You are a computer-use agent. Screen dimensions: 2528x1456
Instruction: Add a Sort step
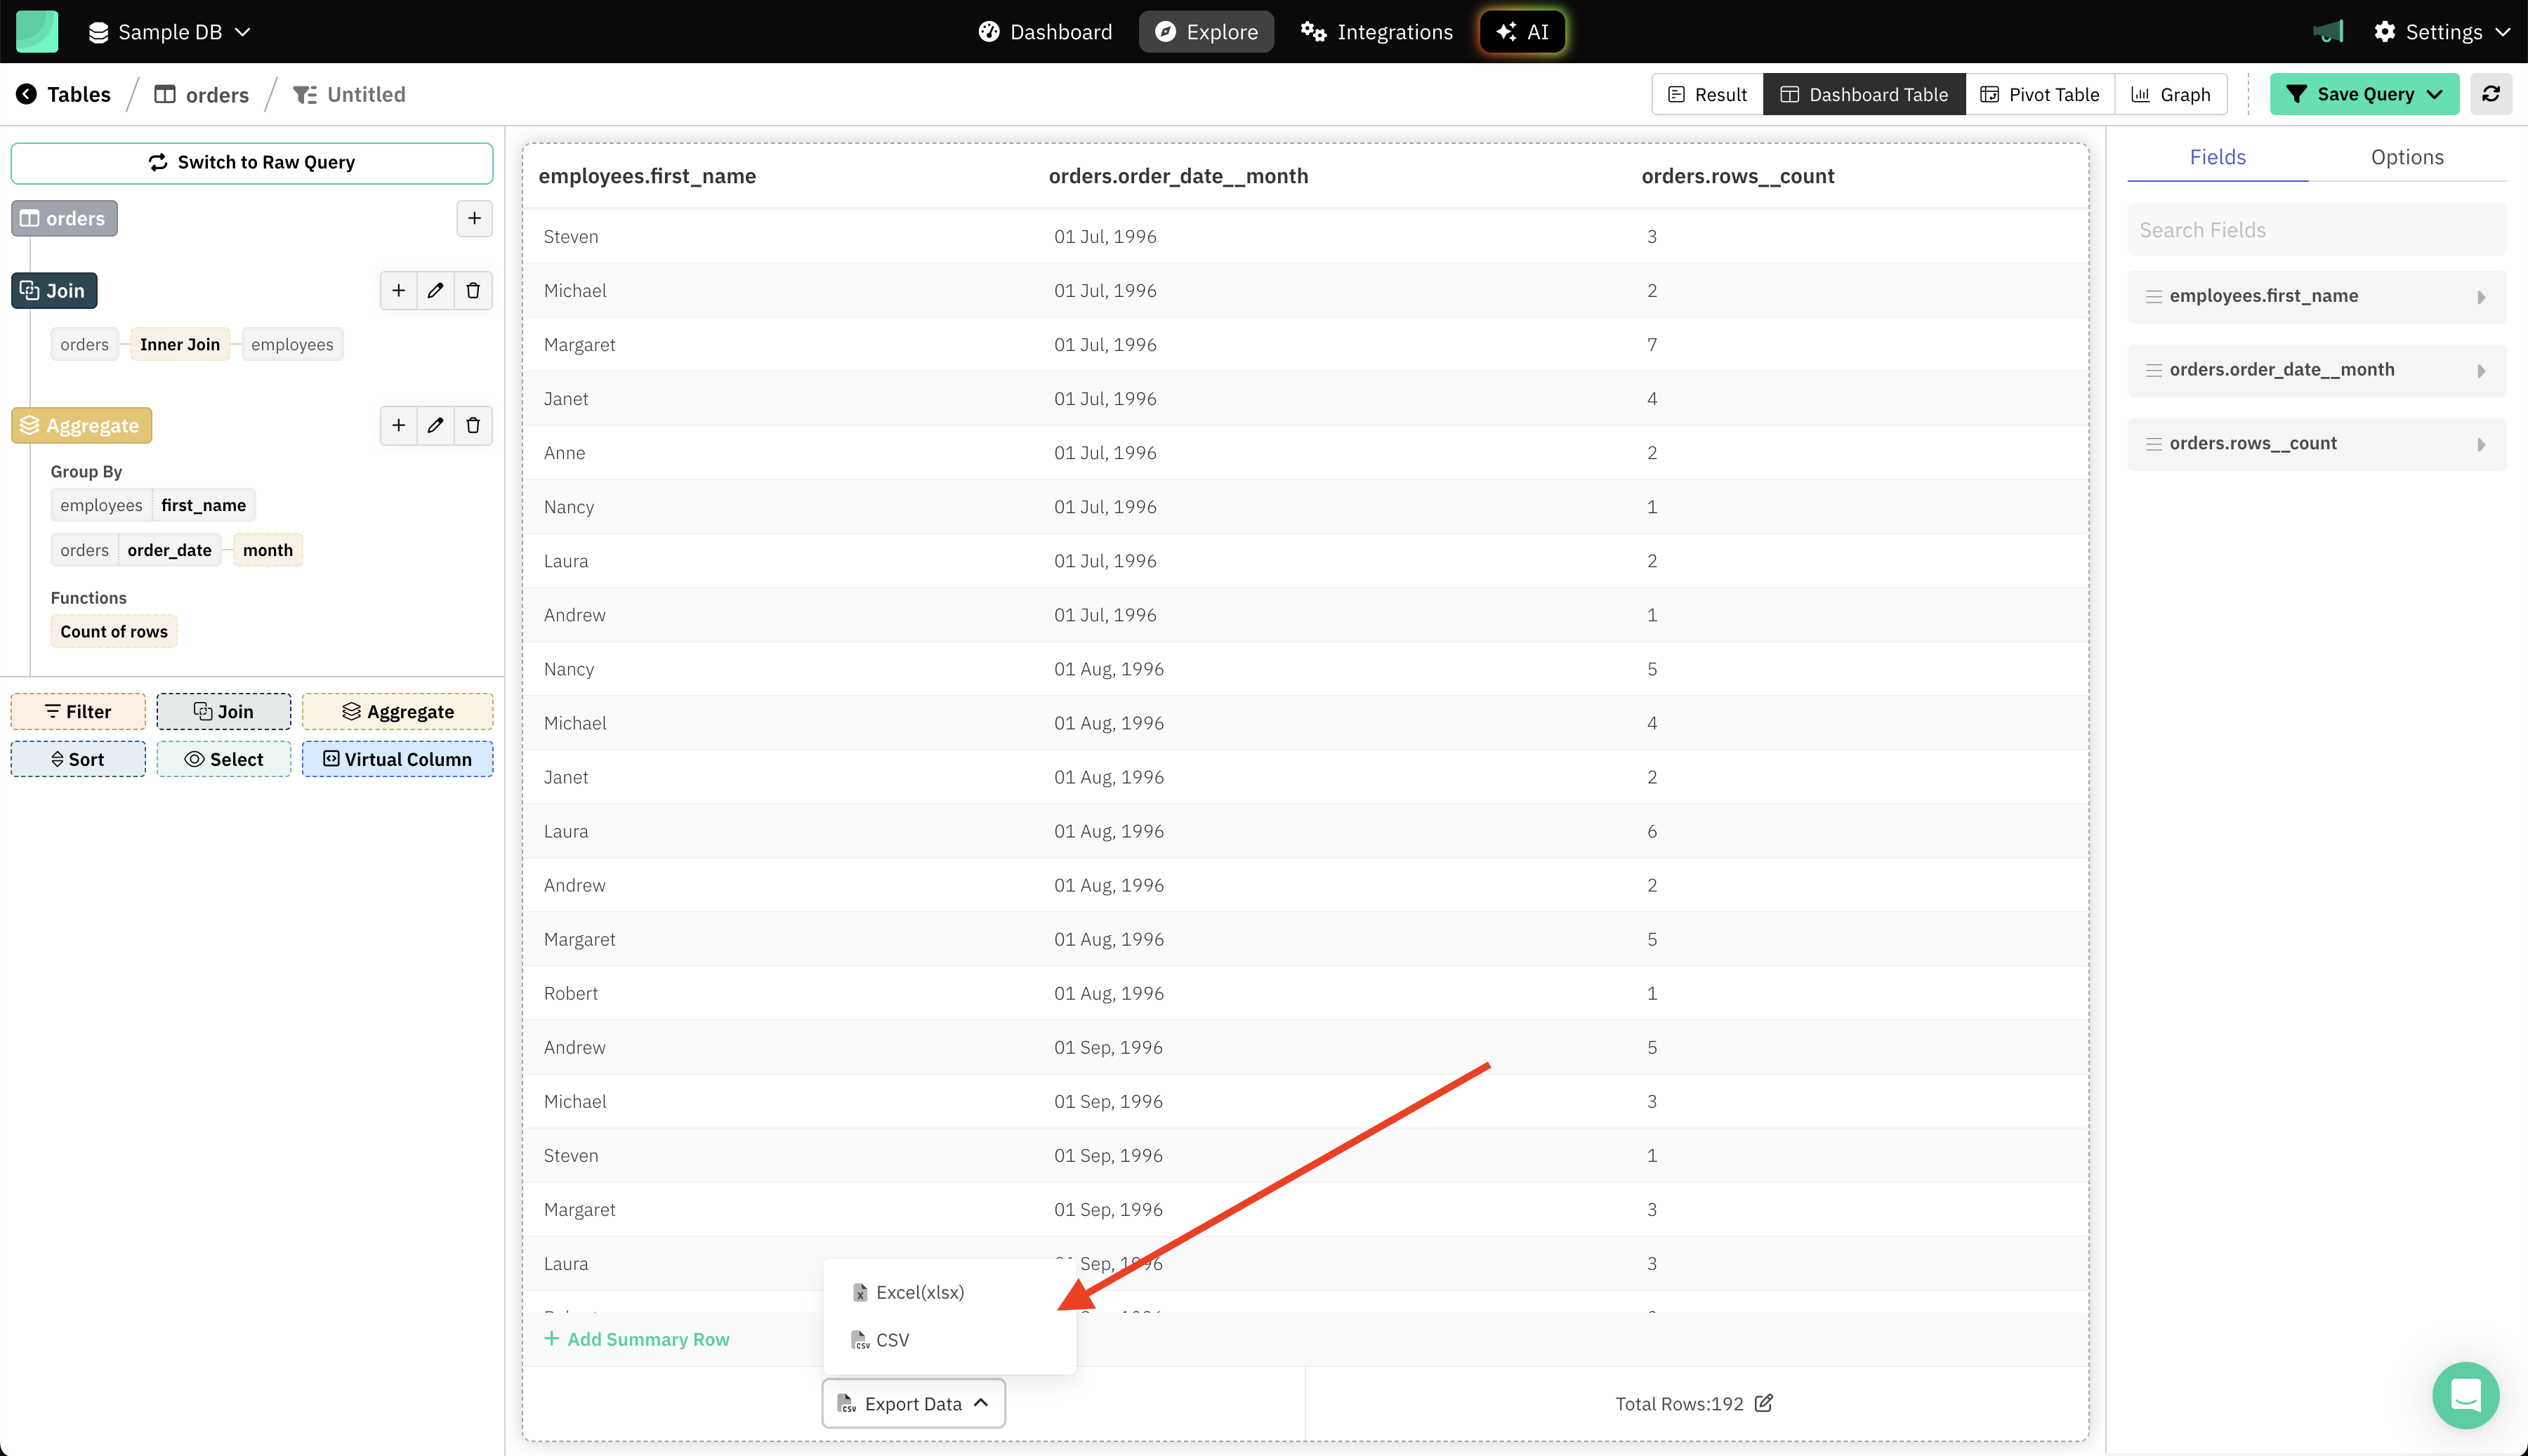point(78,759)
